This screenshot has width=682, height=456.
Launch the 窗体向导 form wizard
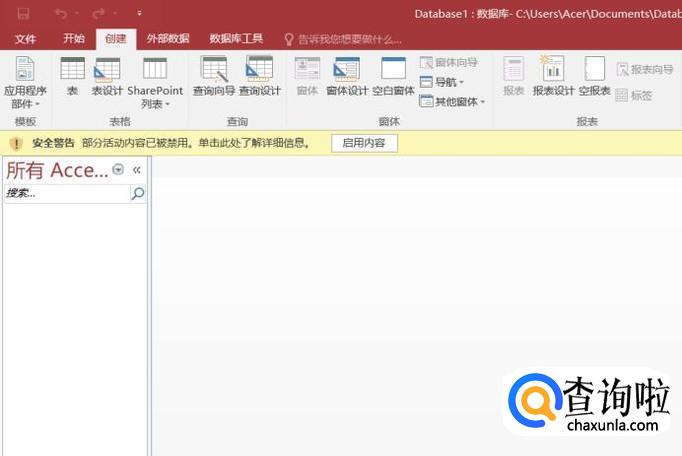(449, 63)
